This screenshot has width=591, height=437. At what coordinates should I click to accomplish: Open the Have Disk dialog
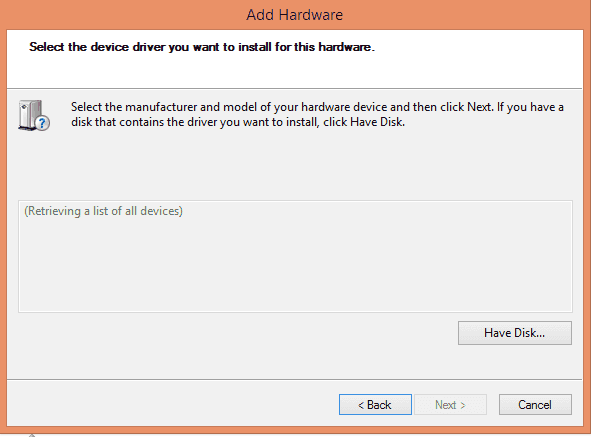point(514,333)
